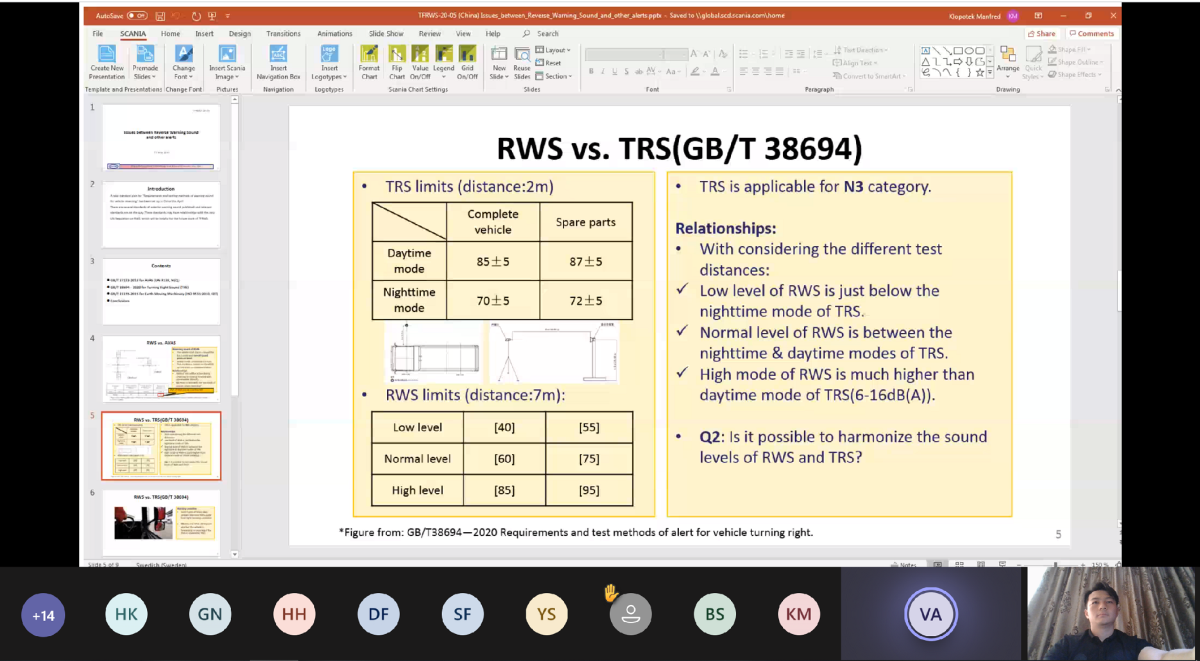The height and width of the screenshot is (661, 1200).
Task: Click the Save icon in title bar
Action: pos(158,16)
